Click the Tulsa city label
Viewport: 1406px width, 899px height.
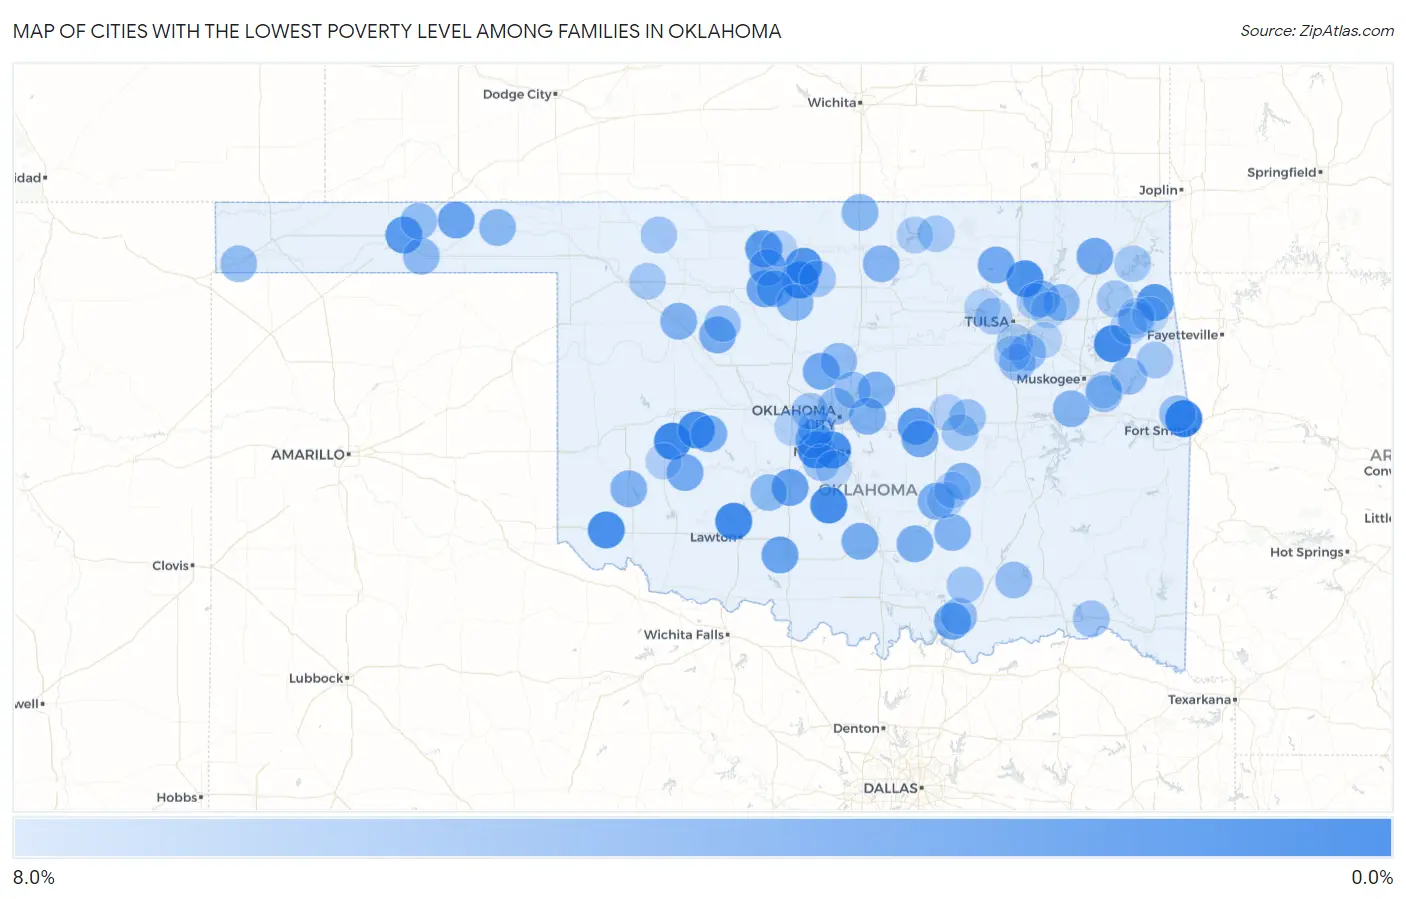pos(987,321)
